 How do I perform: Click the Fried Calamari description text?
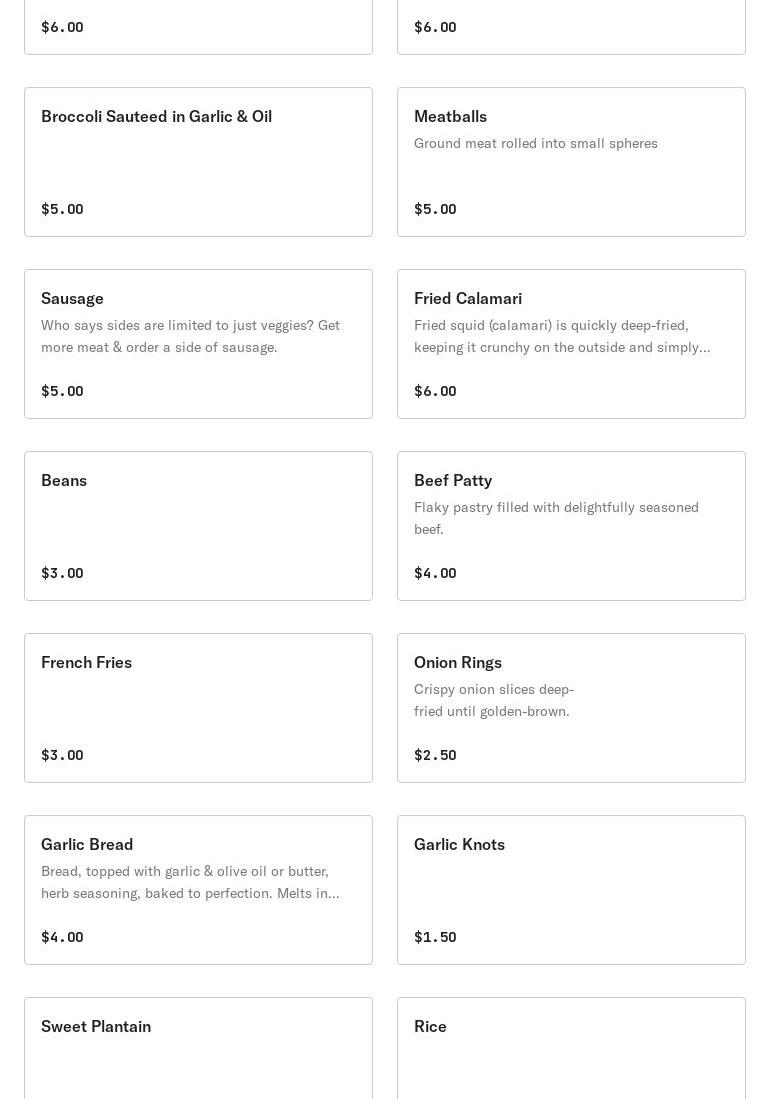562,336
